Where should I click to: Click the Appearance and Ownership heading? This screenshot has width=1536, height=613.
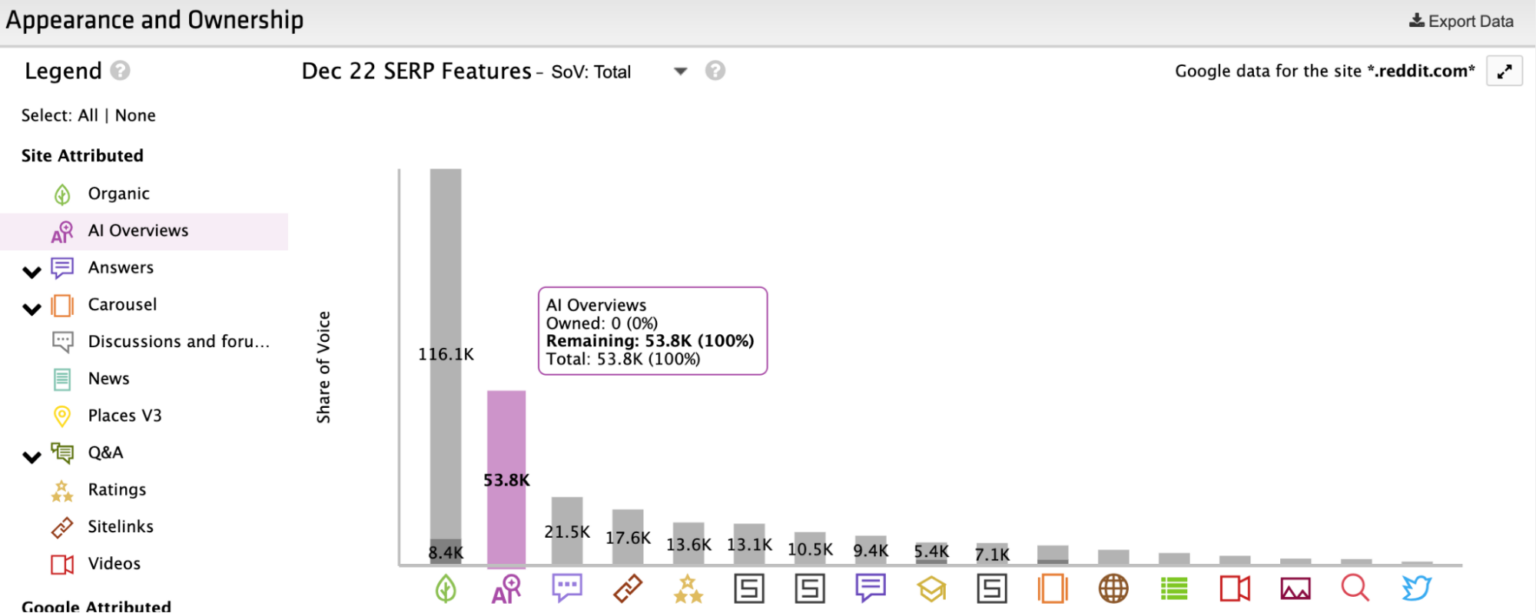pyautogui.click(x=155, y=20)
